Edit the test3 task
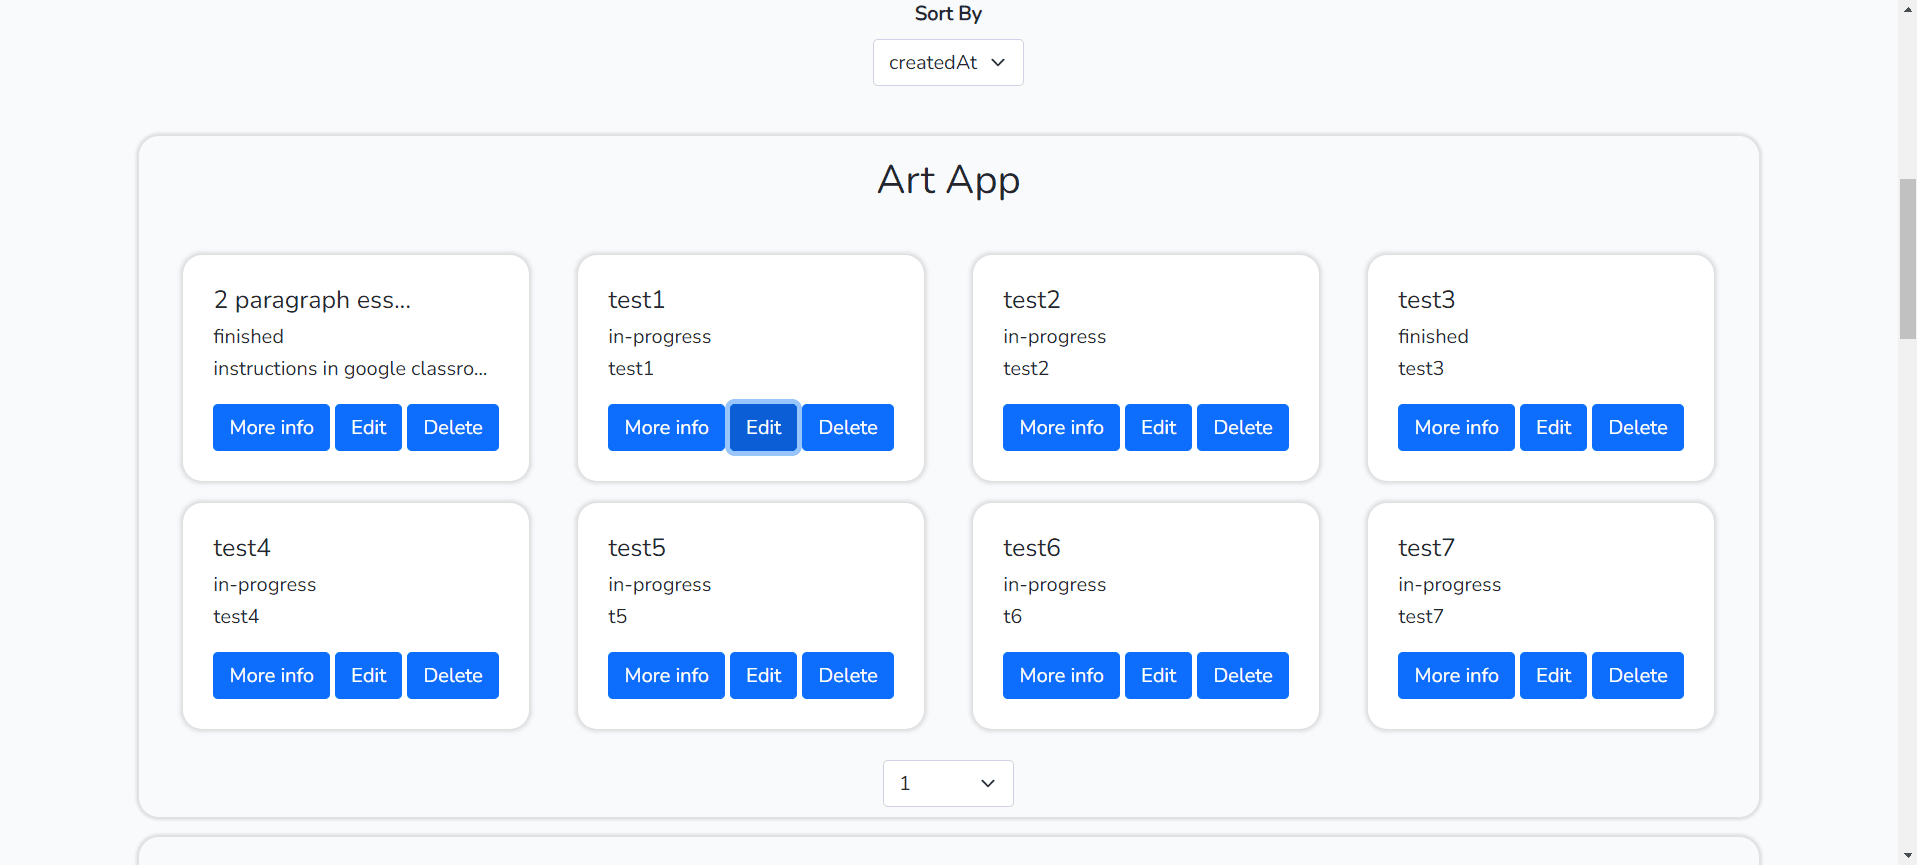Screen dimensions: 1917x865 [1553, 428]
